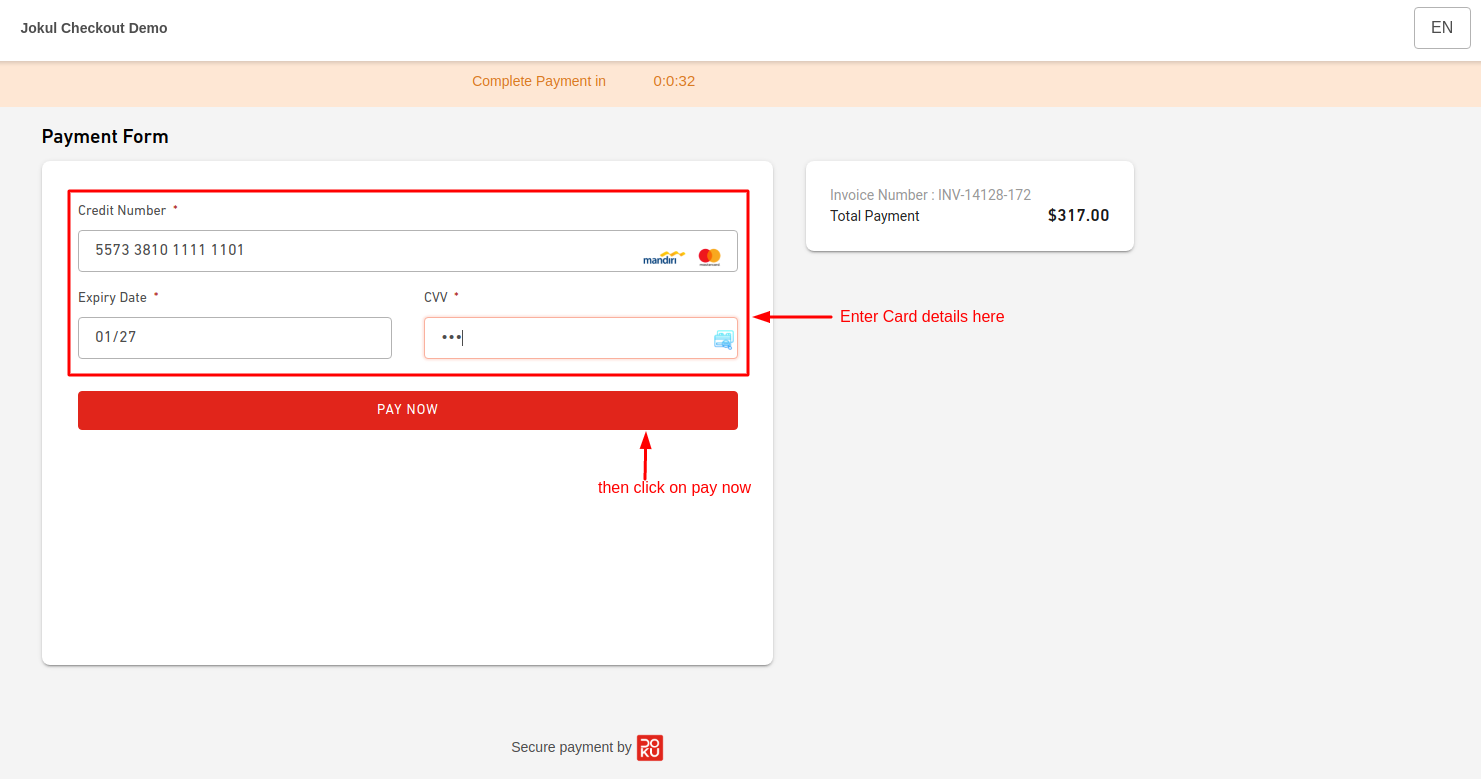The width and height of the screenshot is (1481, 779).
Task: Click the Secure payment by text
Action: click(571, 747)
